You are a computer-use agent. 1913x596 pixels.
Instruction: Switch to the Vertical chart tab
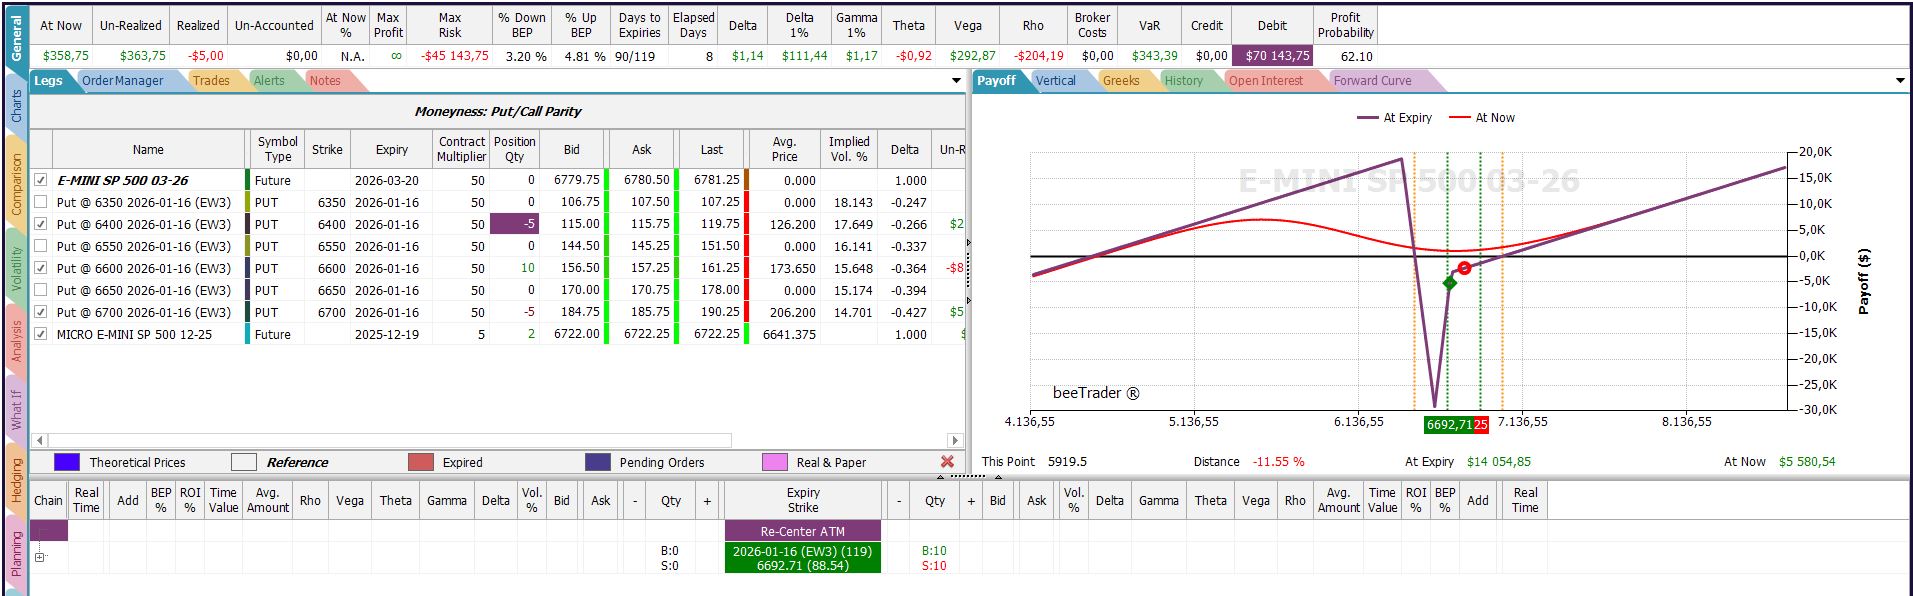pos(1055,81)
